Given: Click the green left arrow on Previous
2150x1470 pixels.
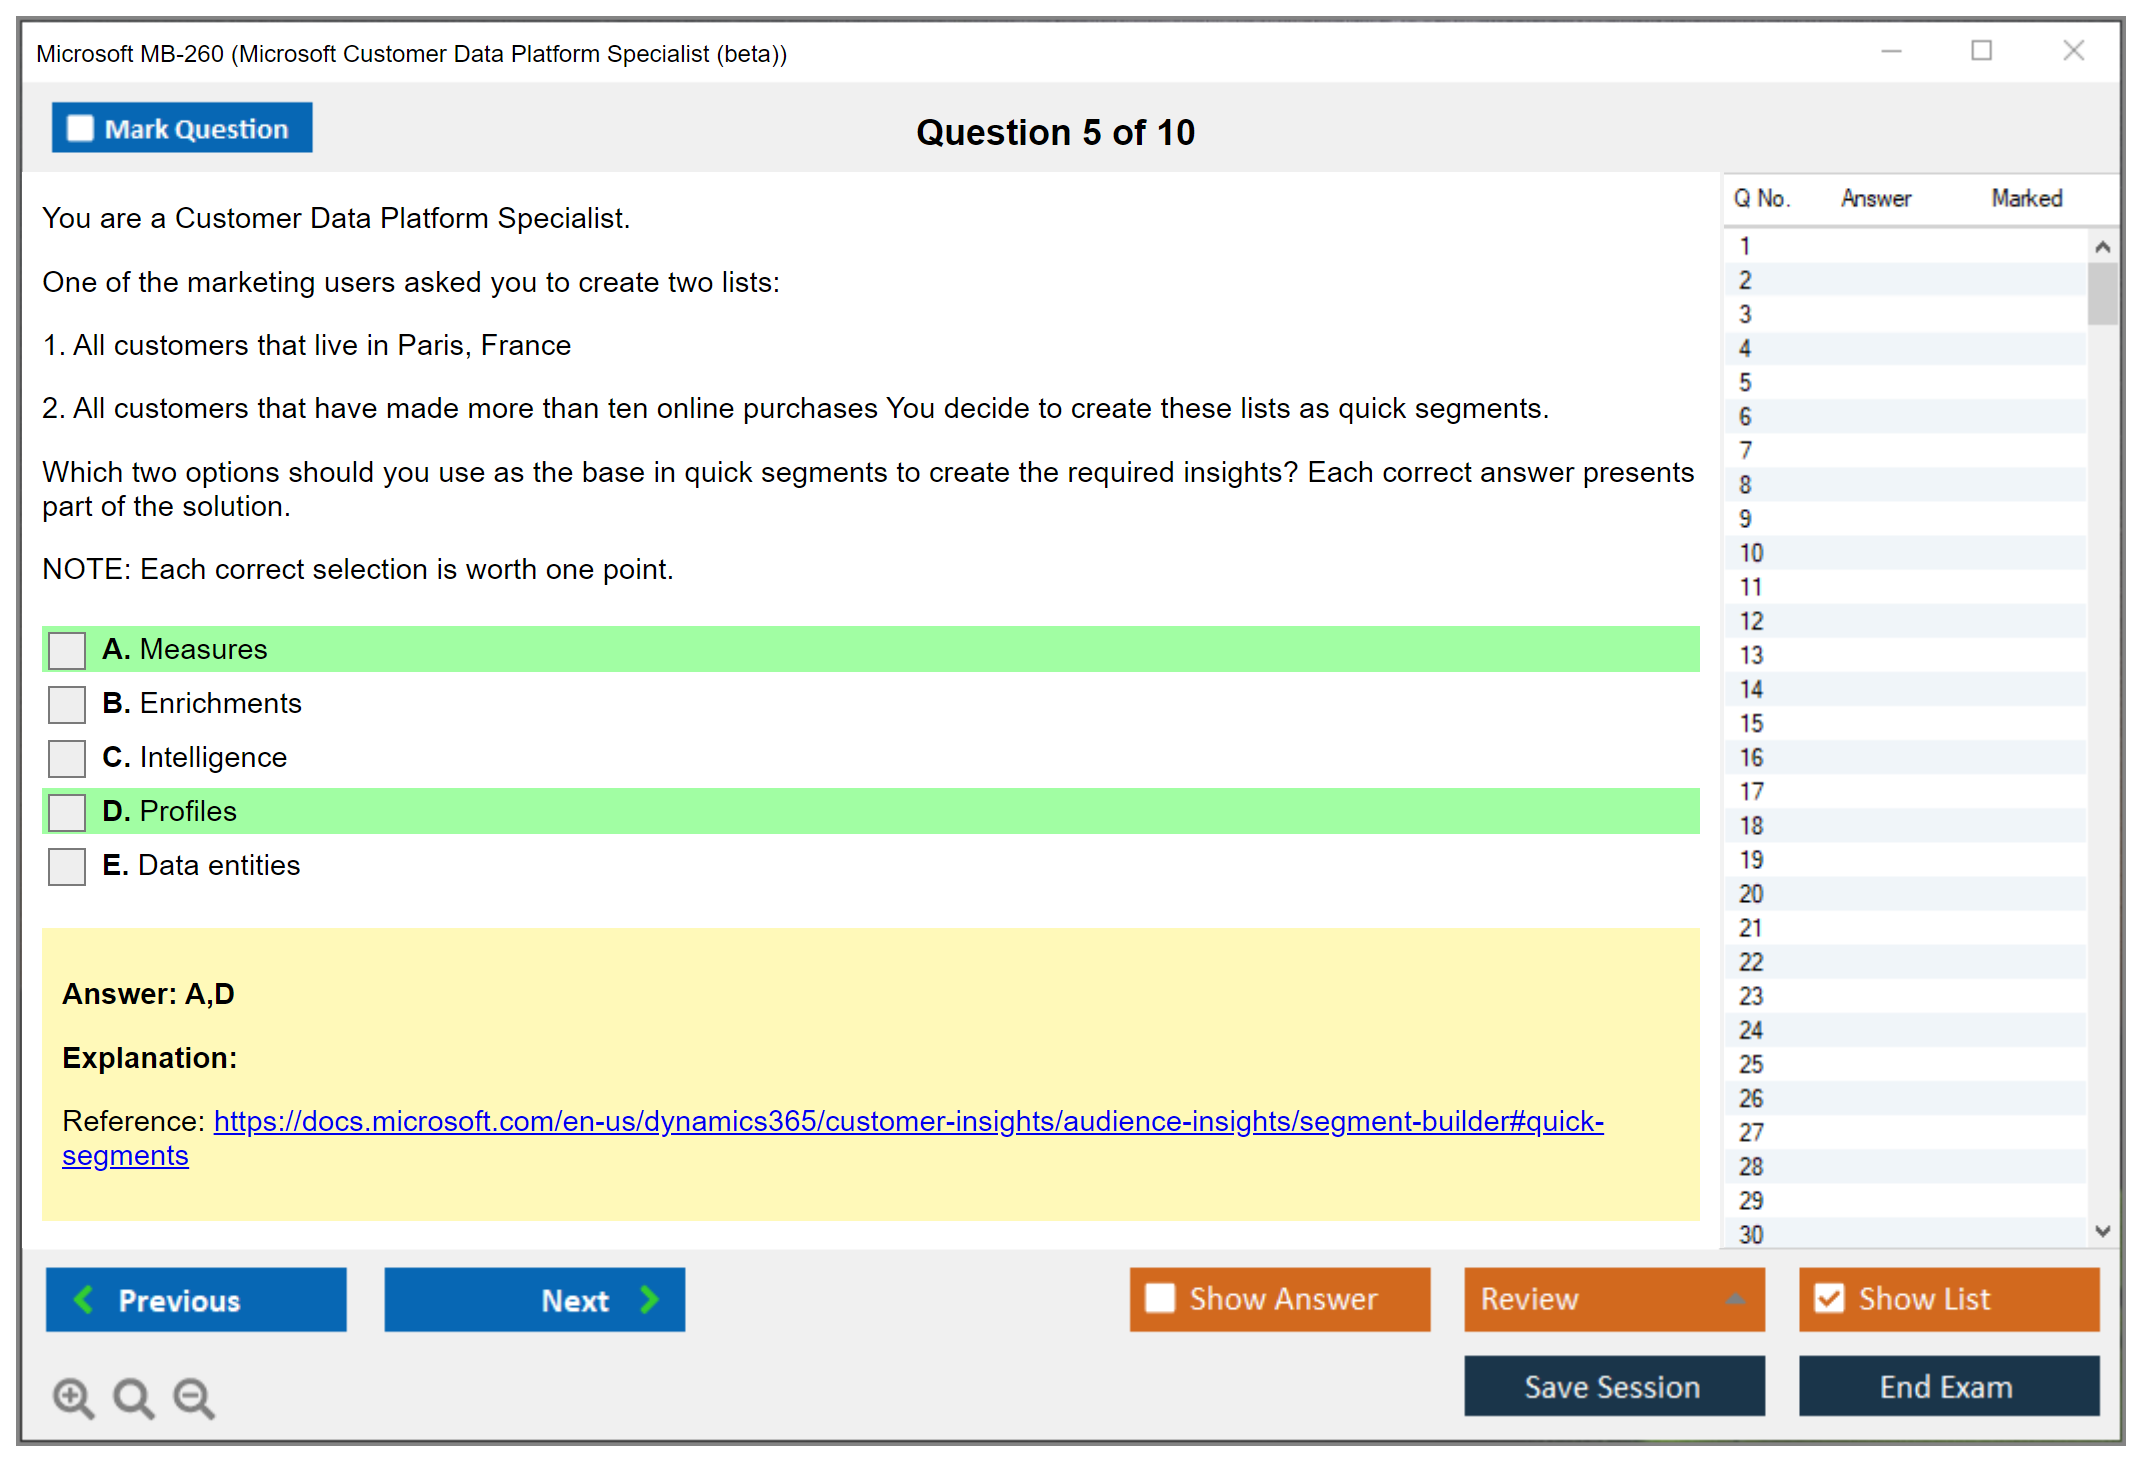Looking at the screenshot, I should tap(84, 1300).
